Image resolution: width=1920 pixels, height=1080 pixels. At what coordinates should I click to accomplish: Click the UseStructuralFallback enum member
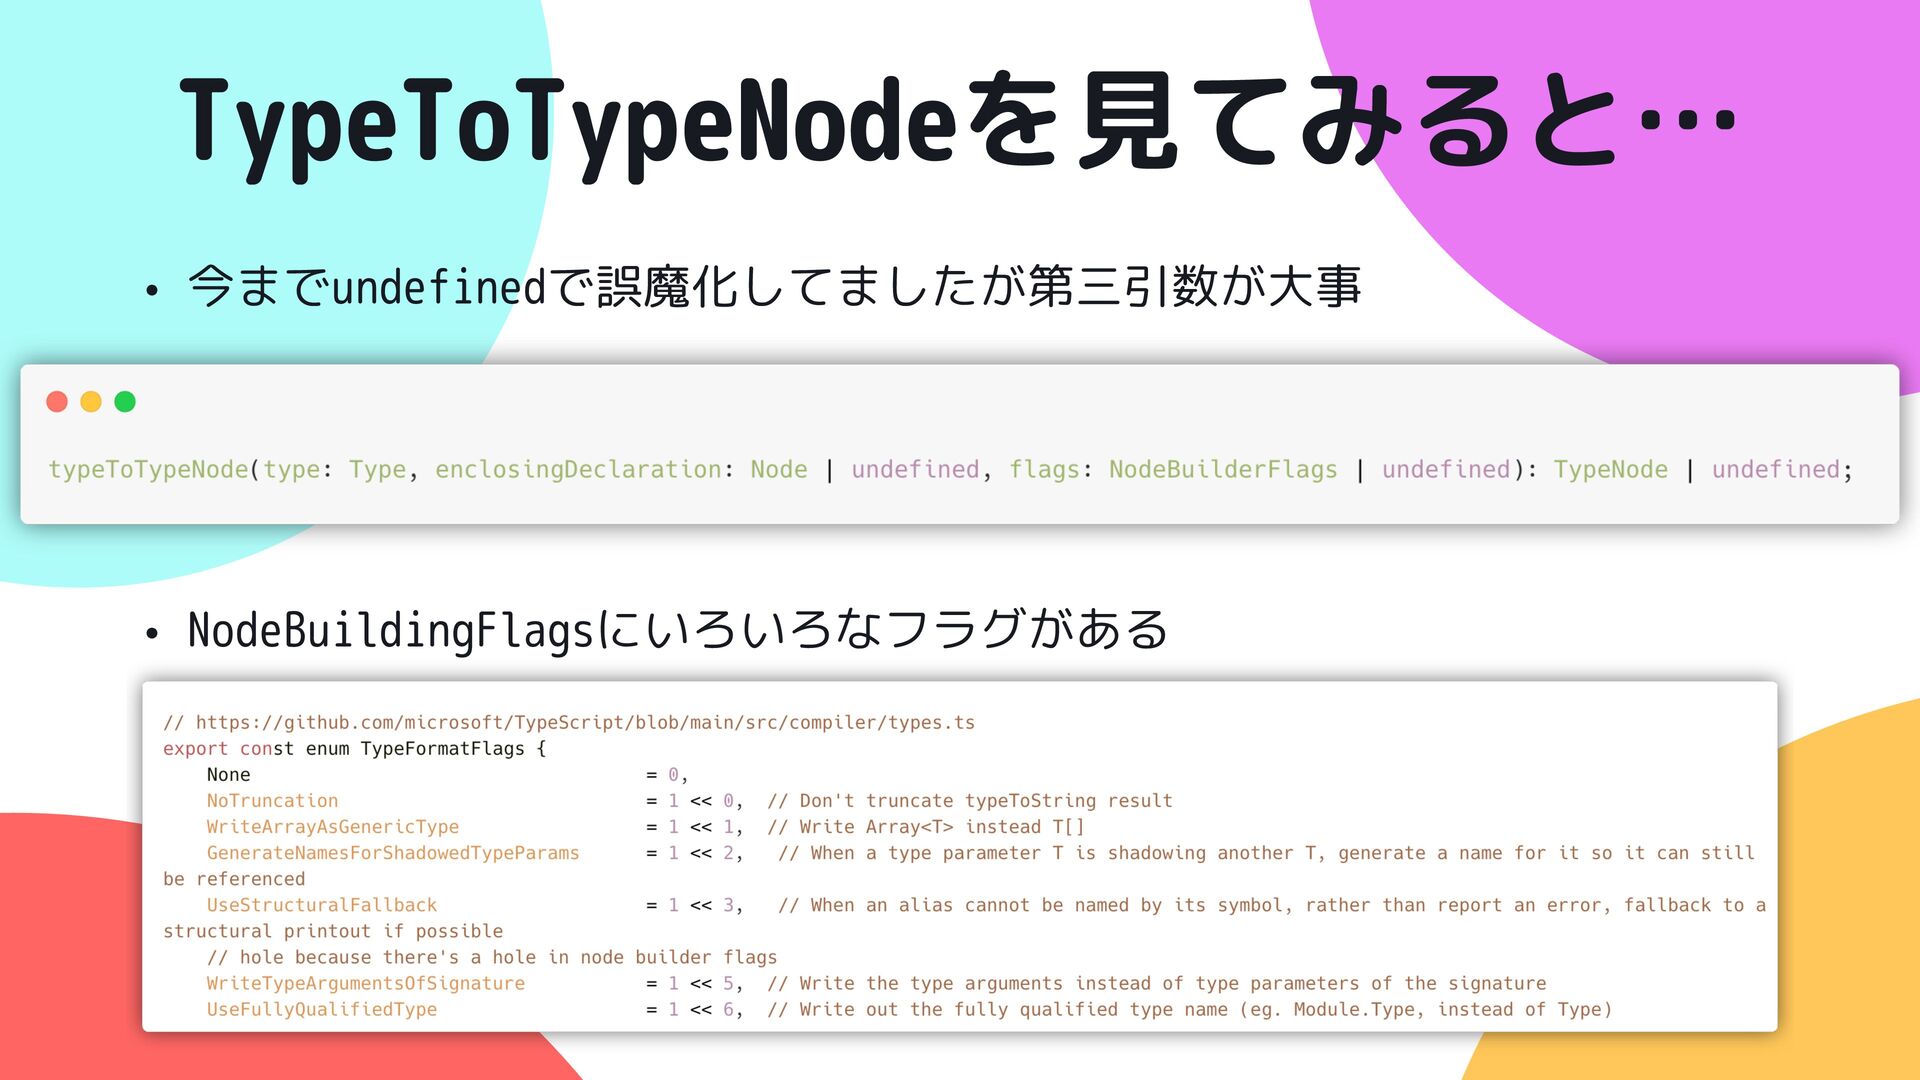321,905
